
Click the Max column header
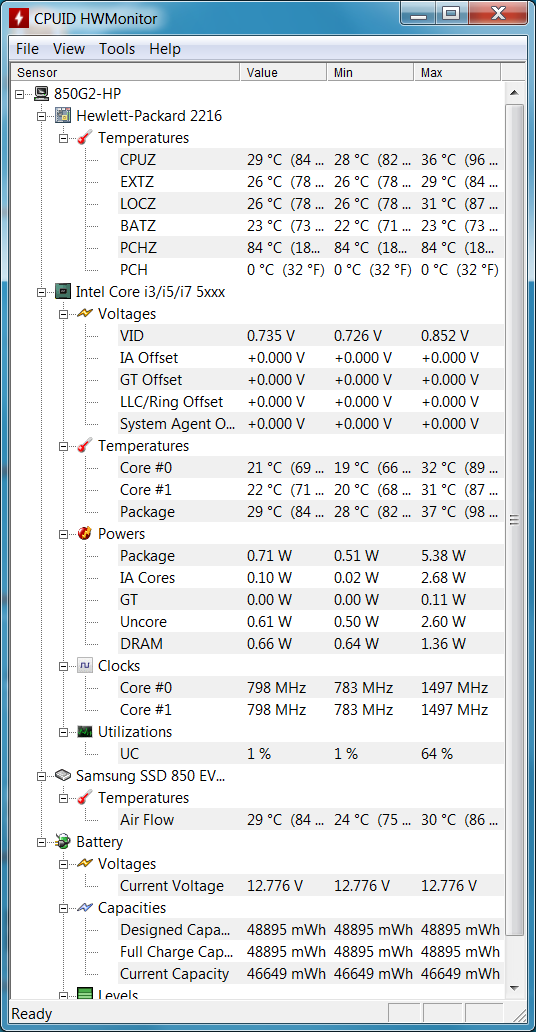(x=458, y=72)
